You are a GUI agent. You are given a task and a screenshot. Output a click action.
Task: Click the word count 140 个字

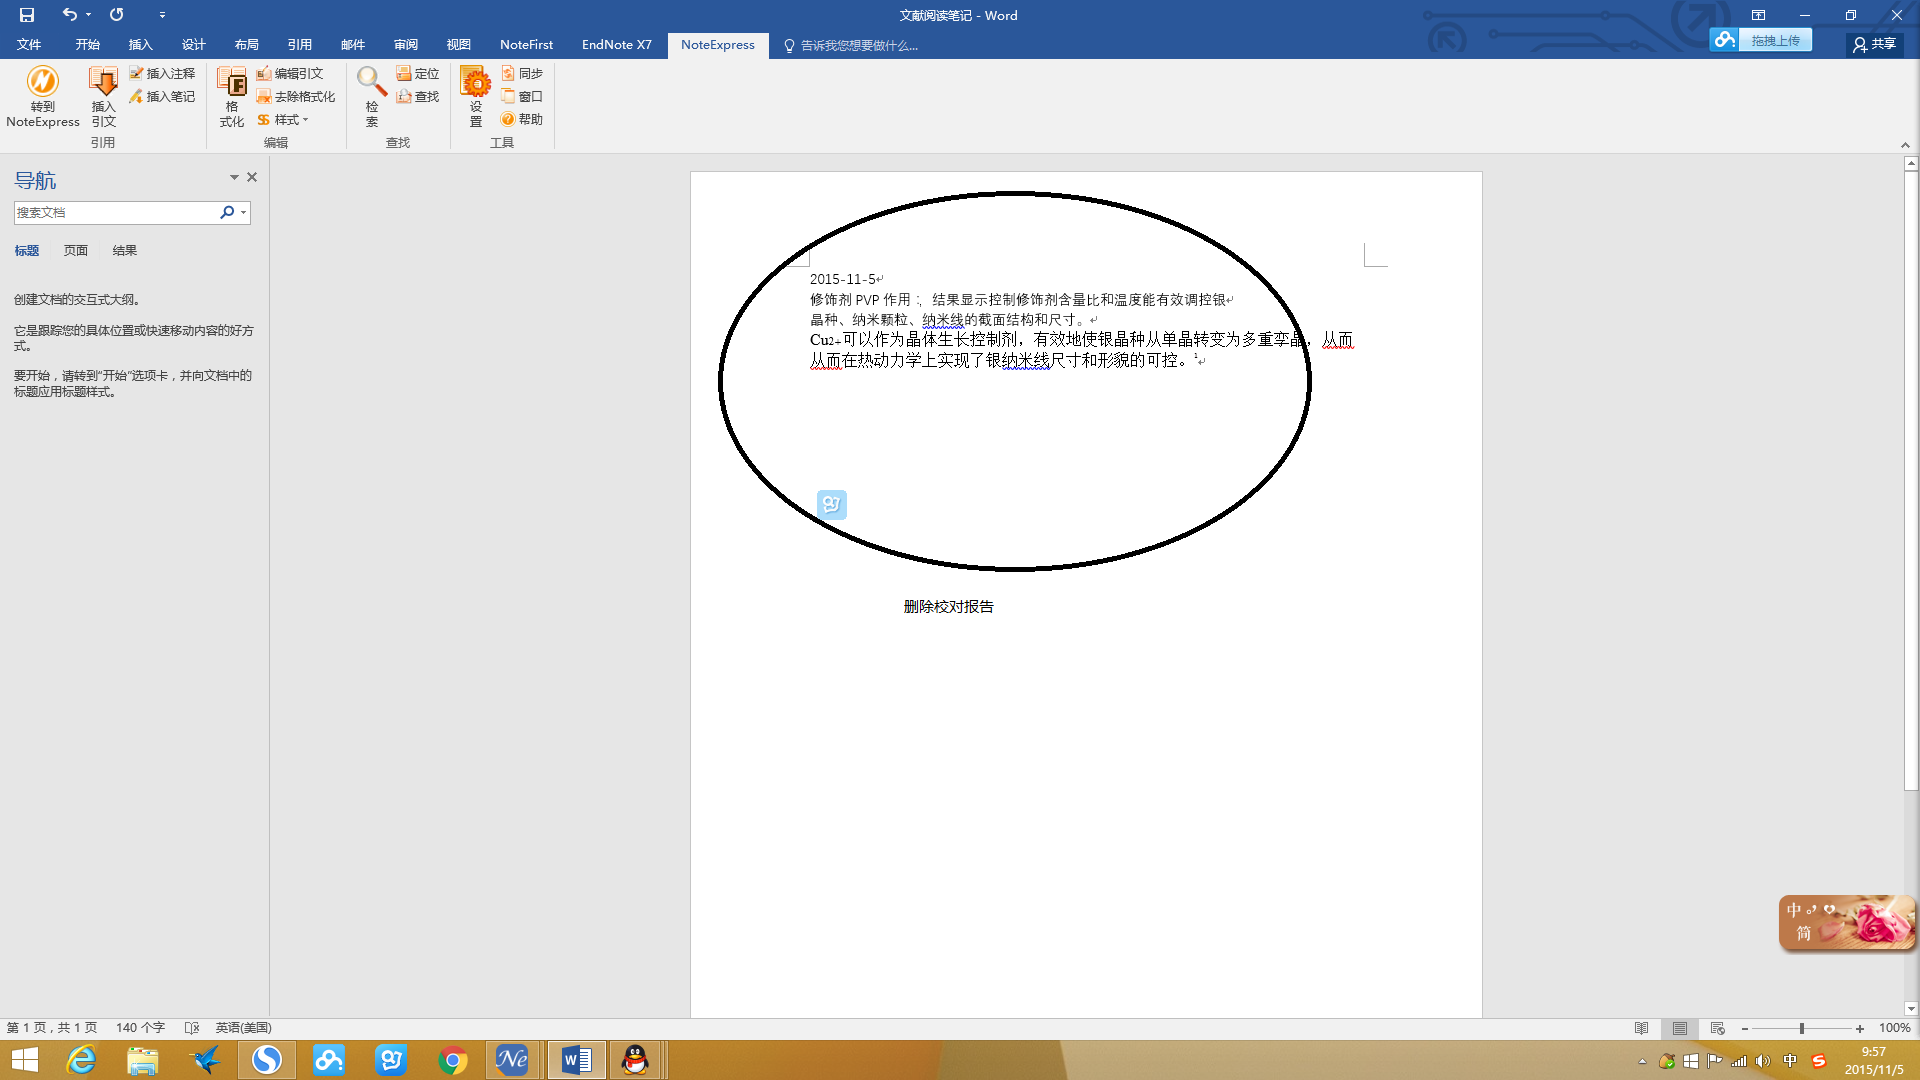140,1028
